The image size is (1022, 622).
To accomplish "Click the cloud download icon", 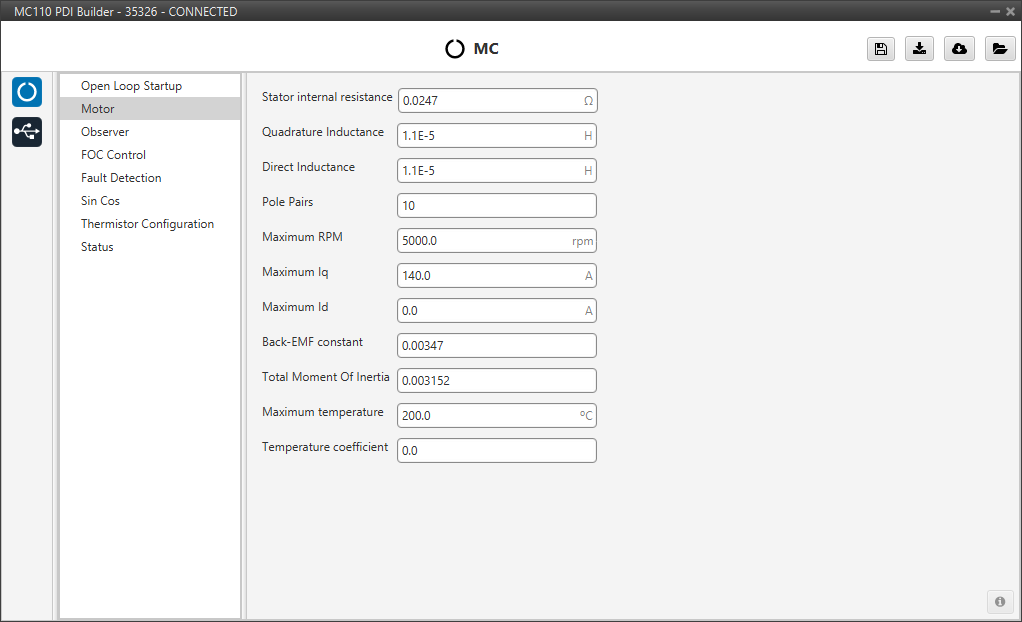I will point(959,49).
